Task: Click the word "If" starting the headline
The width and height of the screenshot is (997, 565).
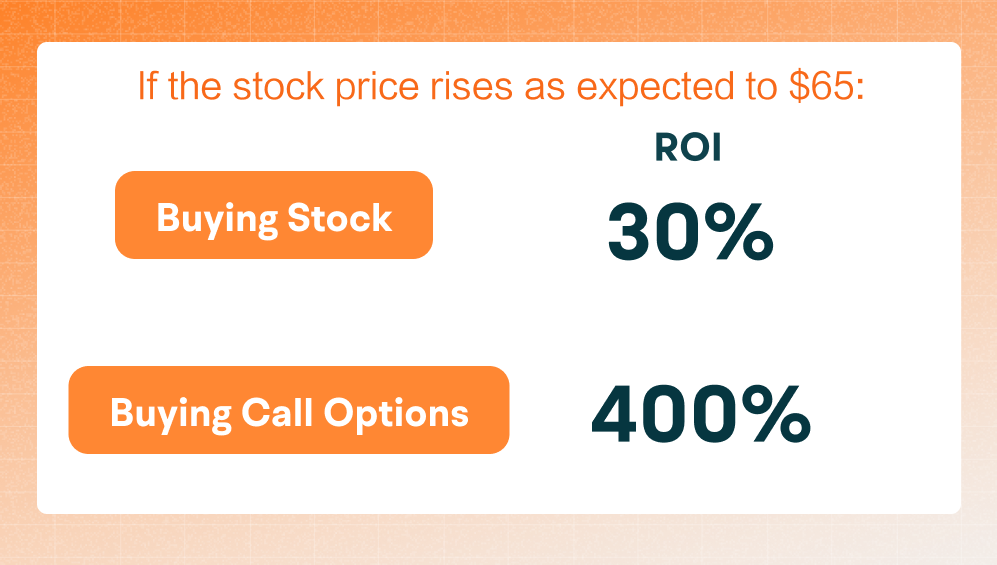Action: [x=147, y=86]
